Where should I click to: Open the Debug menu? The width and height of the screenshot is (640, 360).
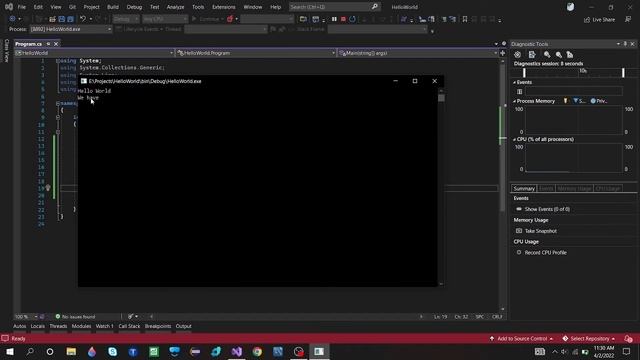[134, 7]
